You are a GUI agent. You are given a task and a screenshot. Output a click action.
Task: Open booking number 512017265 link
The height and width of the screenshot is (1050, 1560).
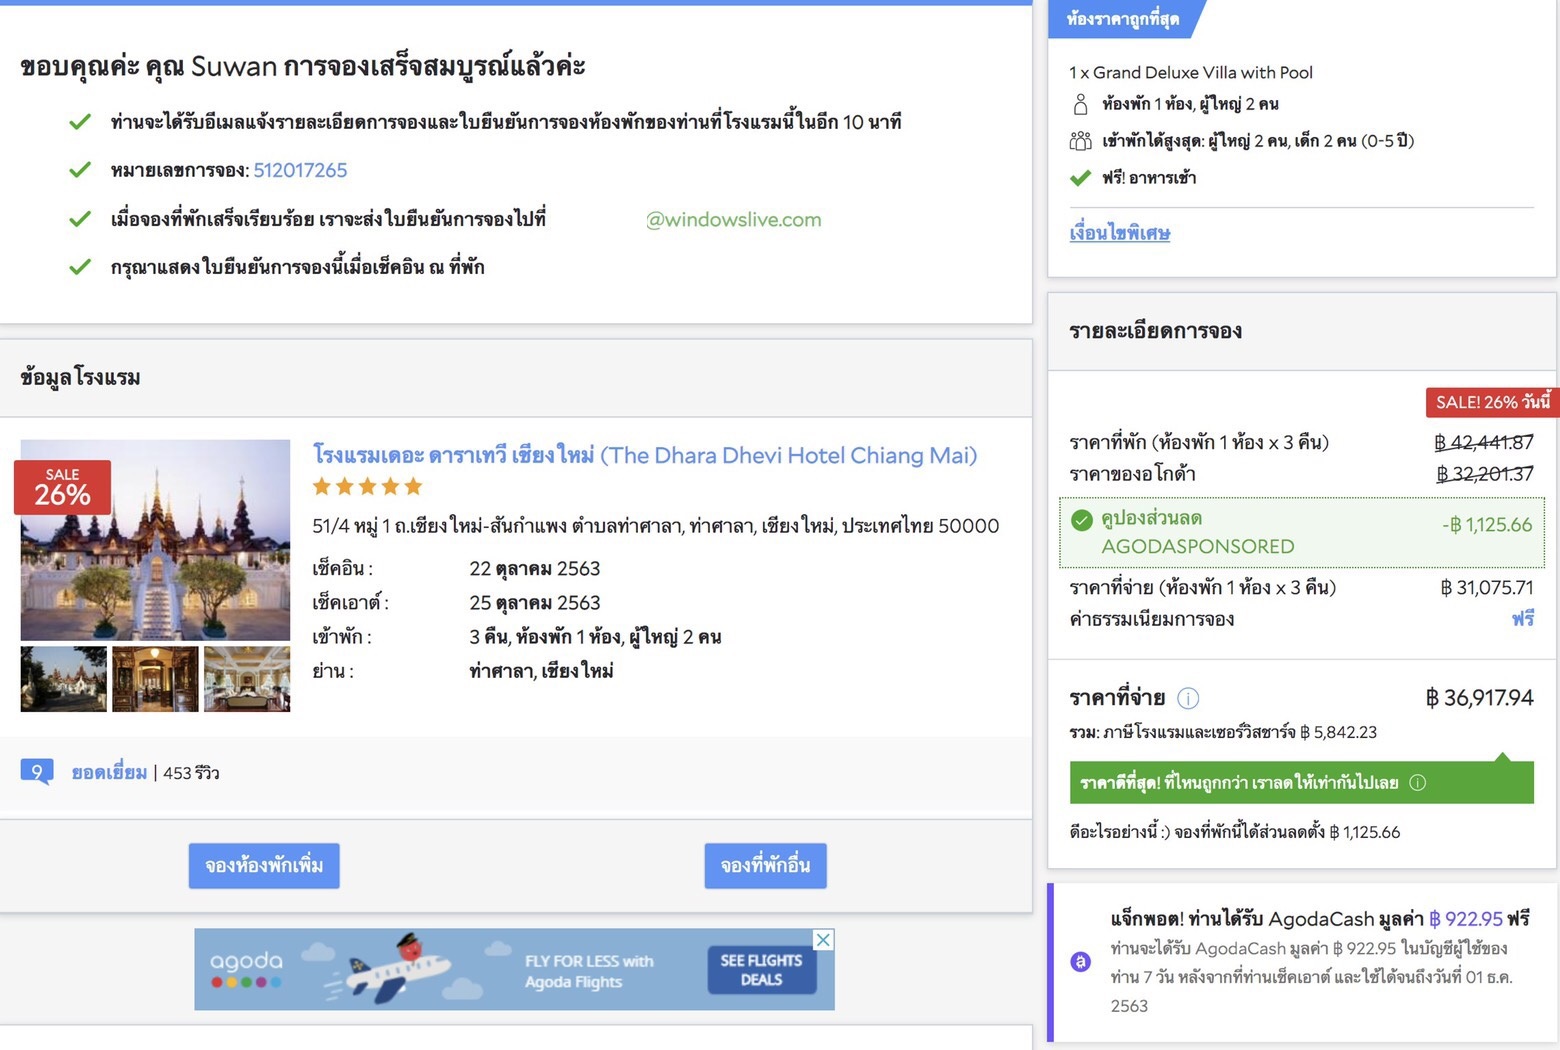pos(300,170)
